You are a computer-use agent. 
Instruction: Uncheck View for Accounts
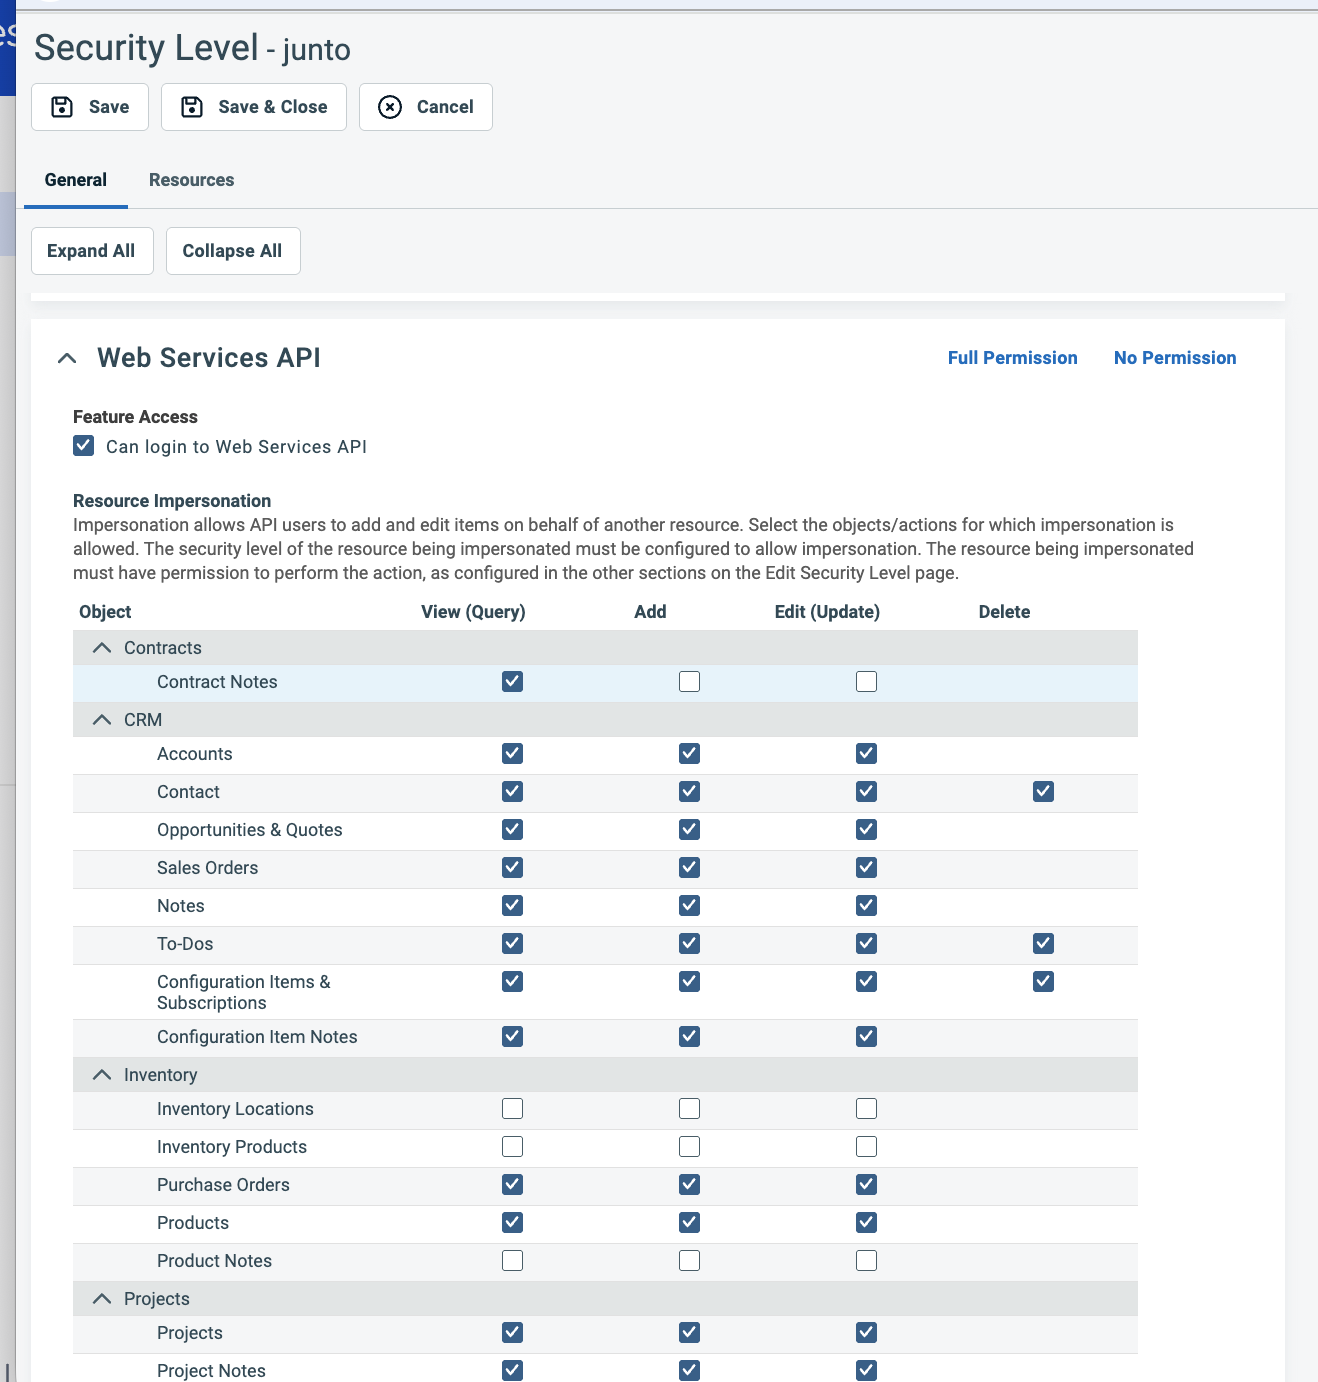coord(513,754)
